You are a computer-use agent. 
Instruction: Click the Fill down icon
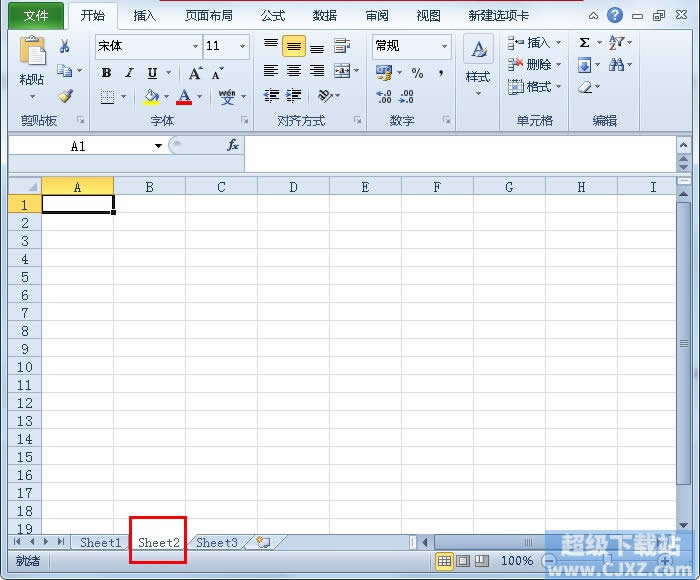coord(584,65)
